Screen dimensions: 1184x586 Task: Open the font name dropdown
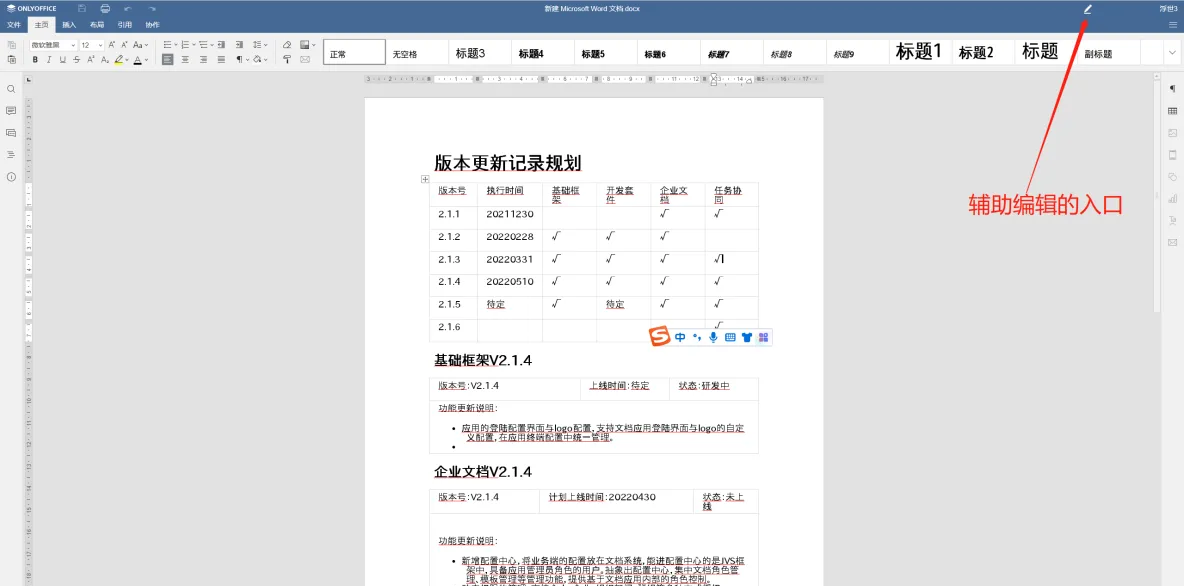(x=73, y=45)
